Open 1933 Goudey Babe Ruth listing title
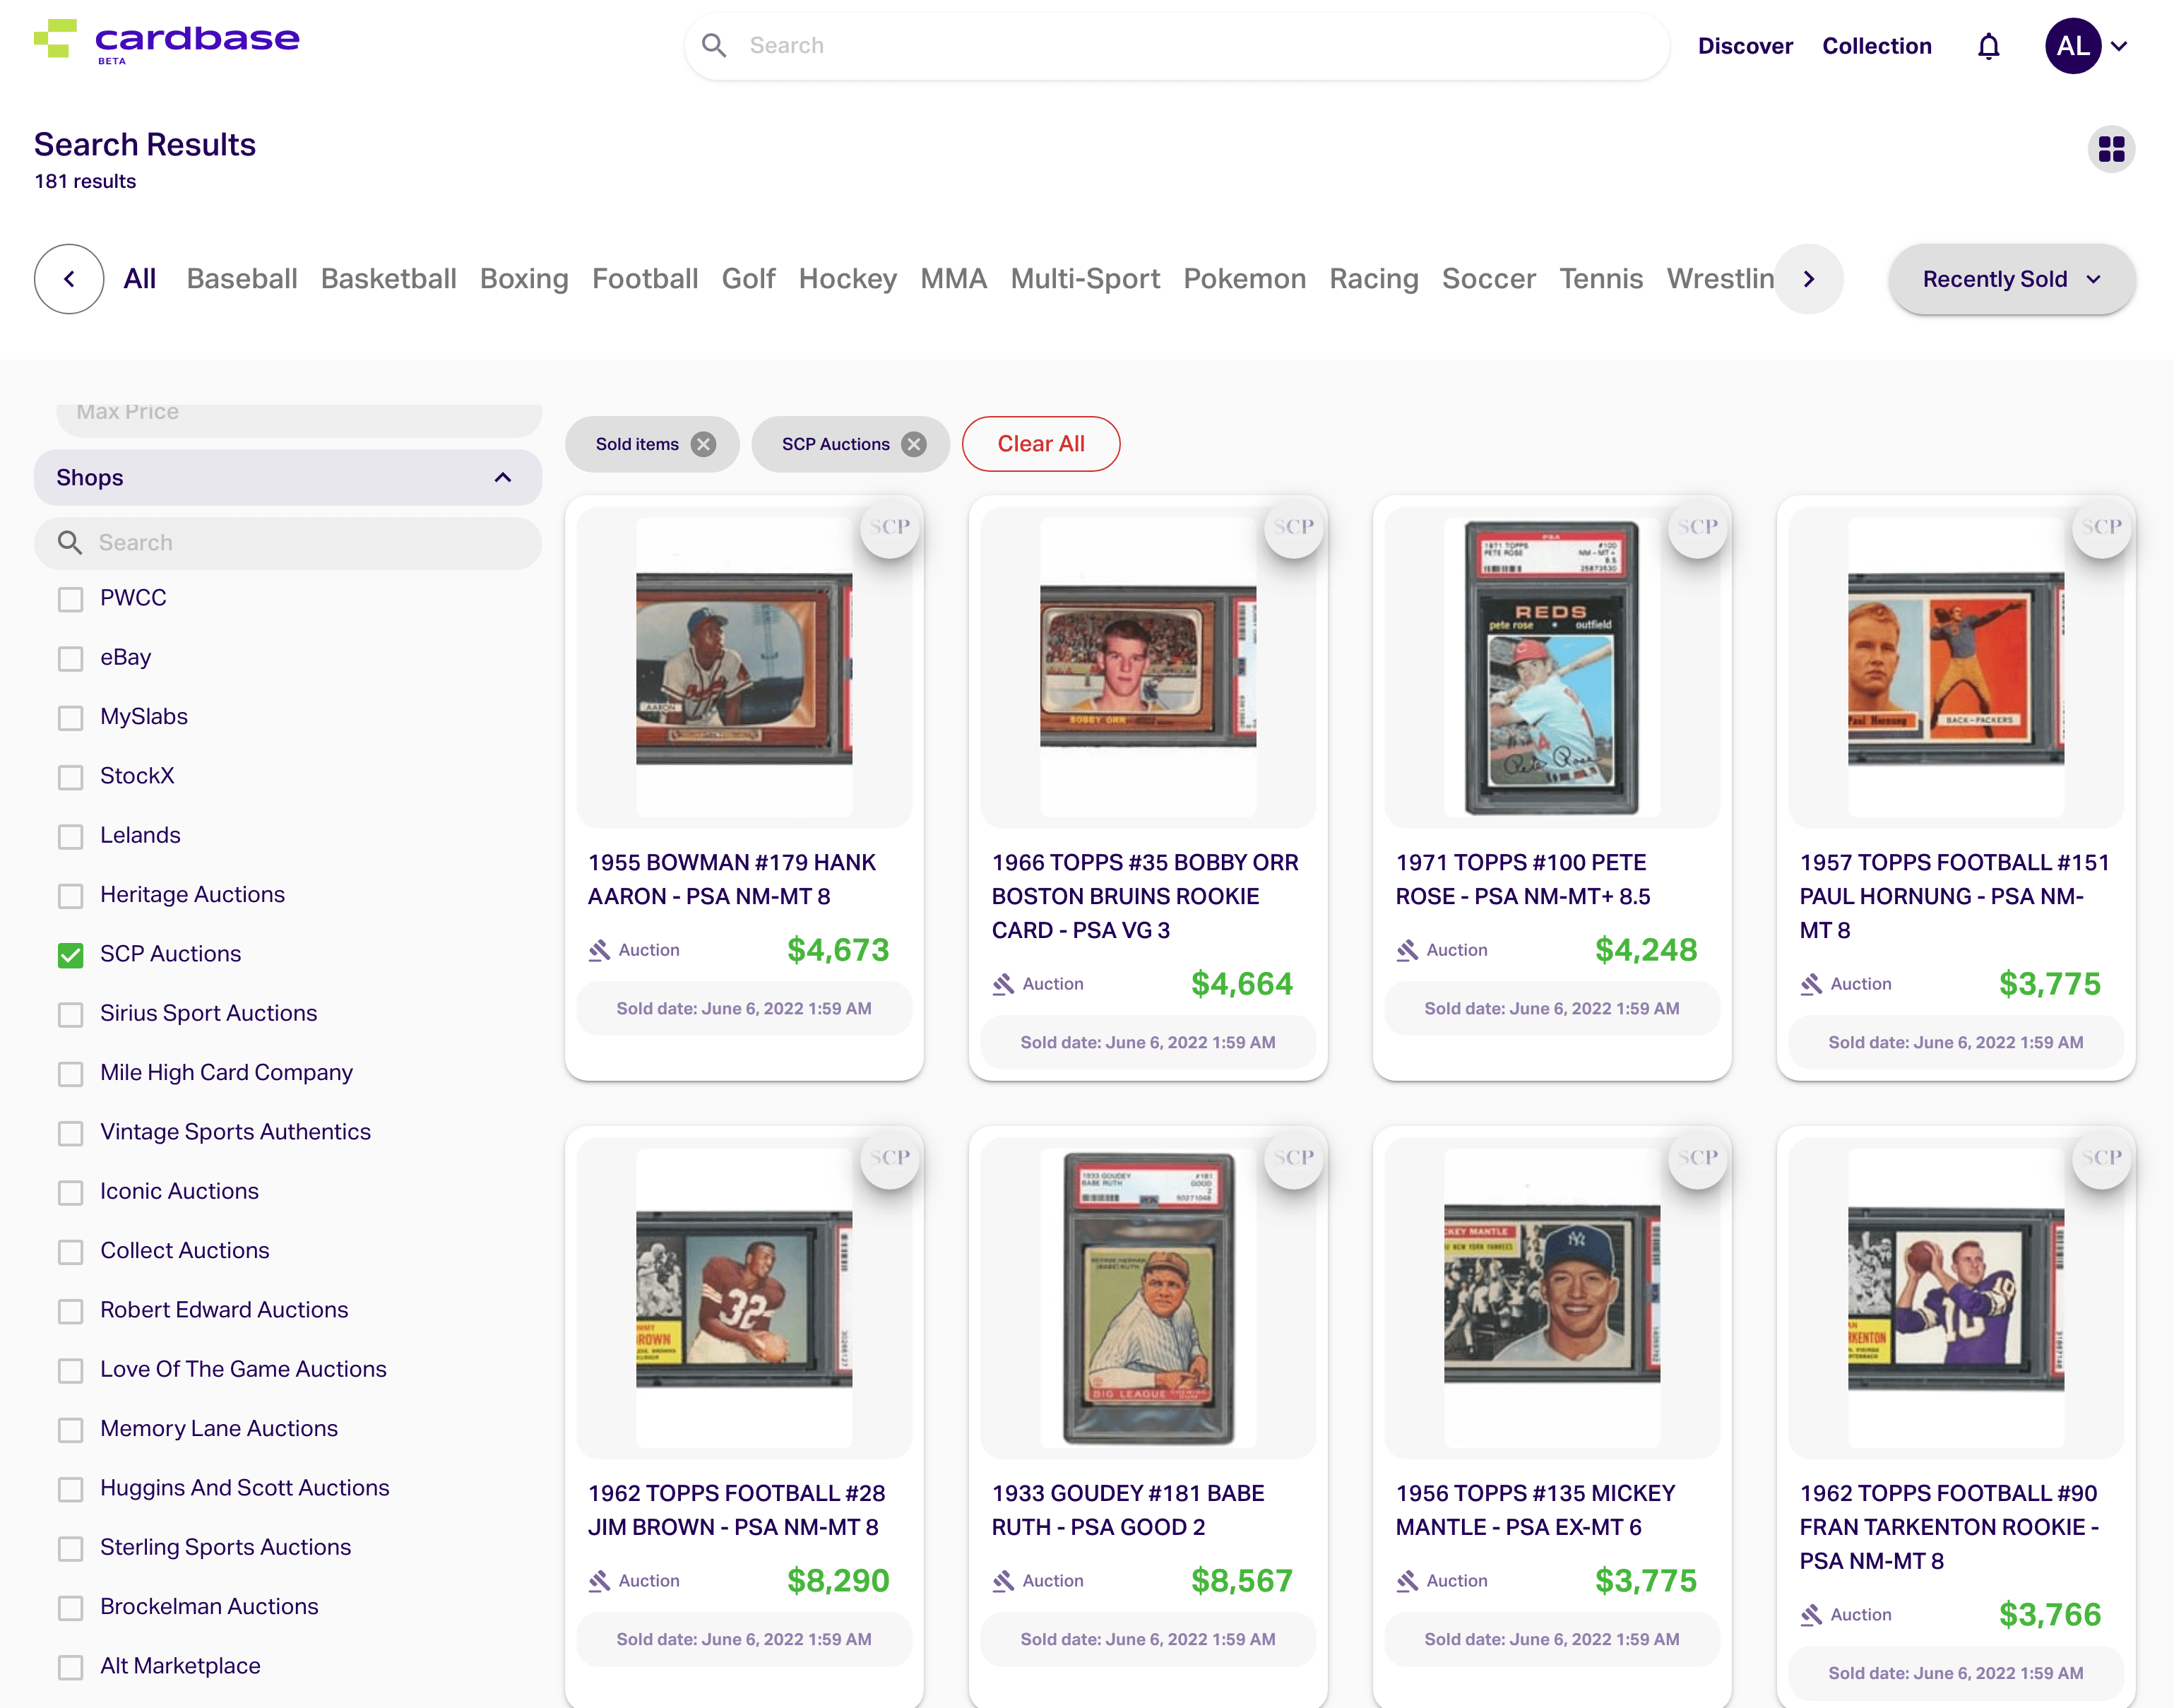Image resolution: width=2174 pixels, height=1708 pixels. [1128, 1510]
